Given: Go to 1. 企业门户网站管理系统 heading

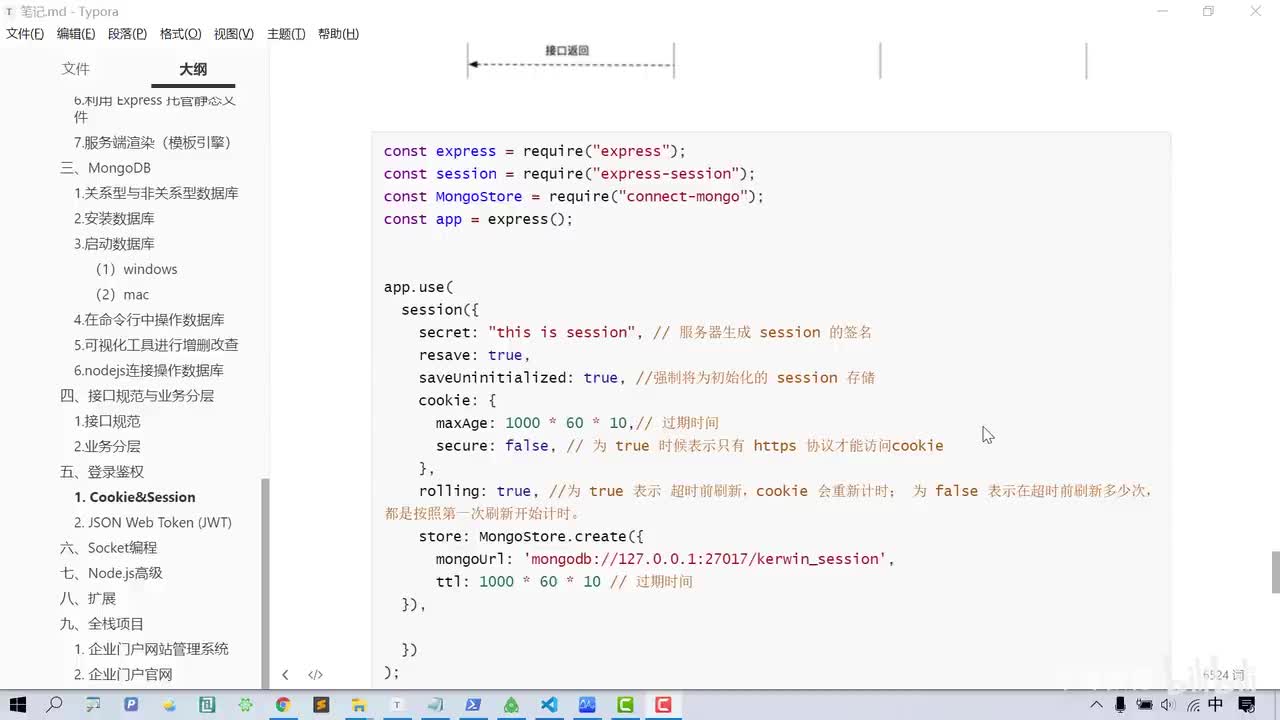Looking at the screenshot, I should [151, 649].
